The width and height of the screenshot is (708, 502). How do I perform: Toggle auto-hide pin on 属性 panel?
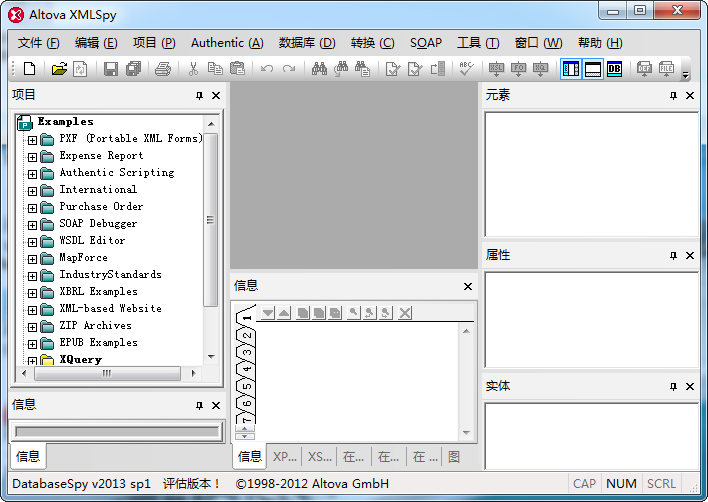(x=673, y=256)
